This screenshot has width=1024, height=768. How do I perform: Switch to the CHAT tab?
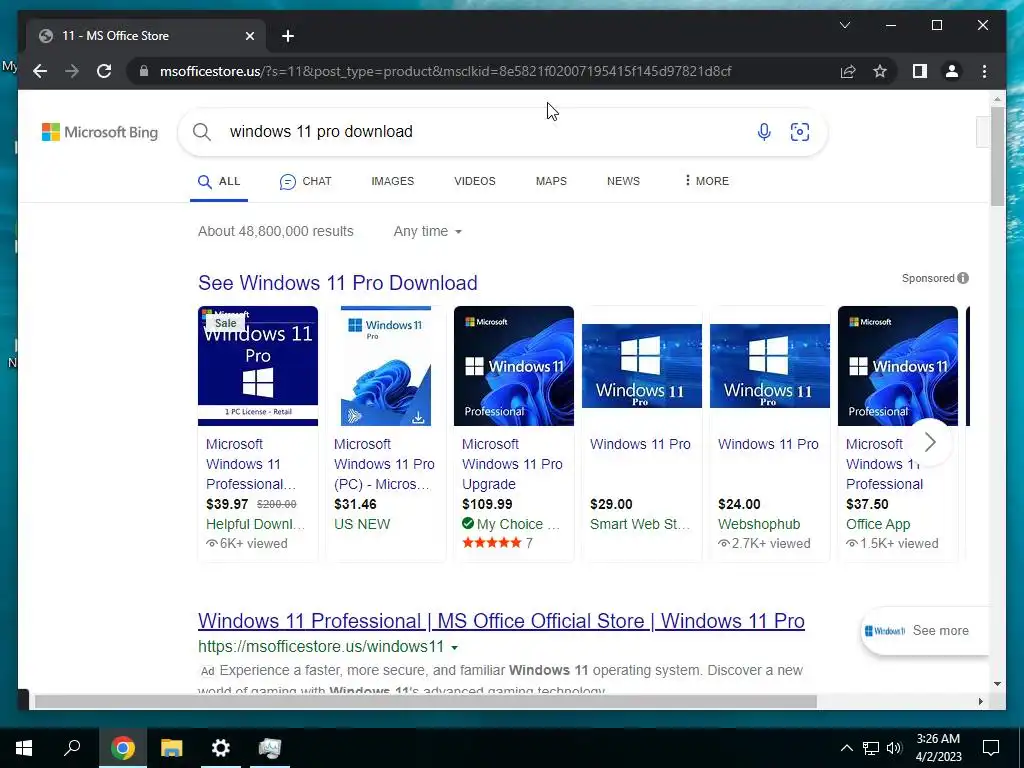pyautogui.click(x=305, y=182)
